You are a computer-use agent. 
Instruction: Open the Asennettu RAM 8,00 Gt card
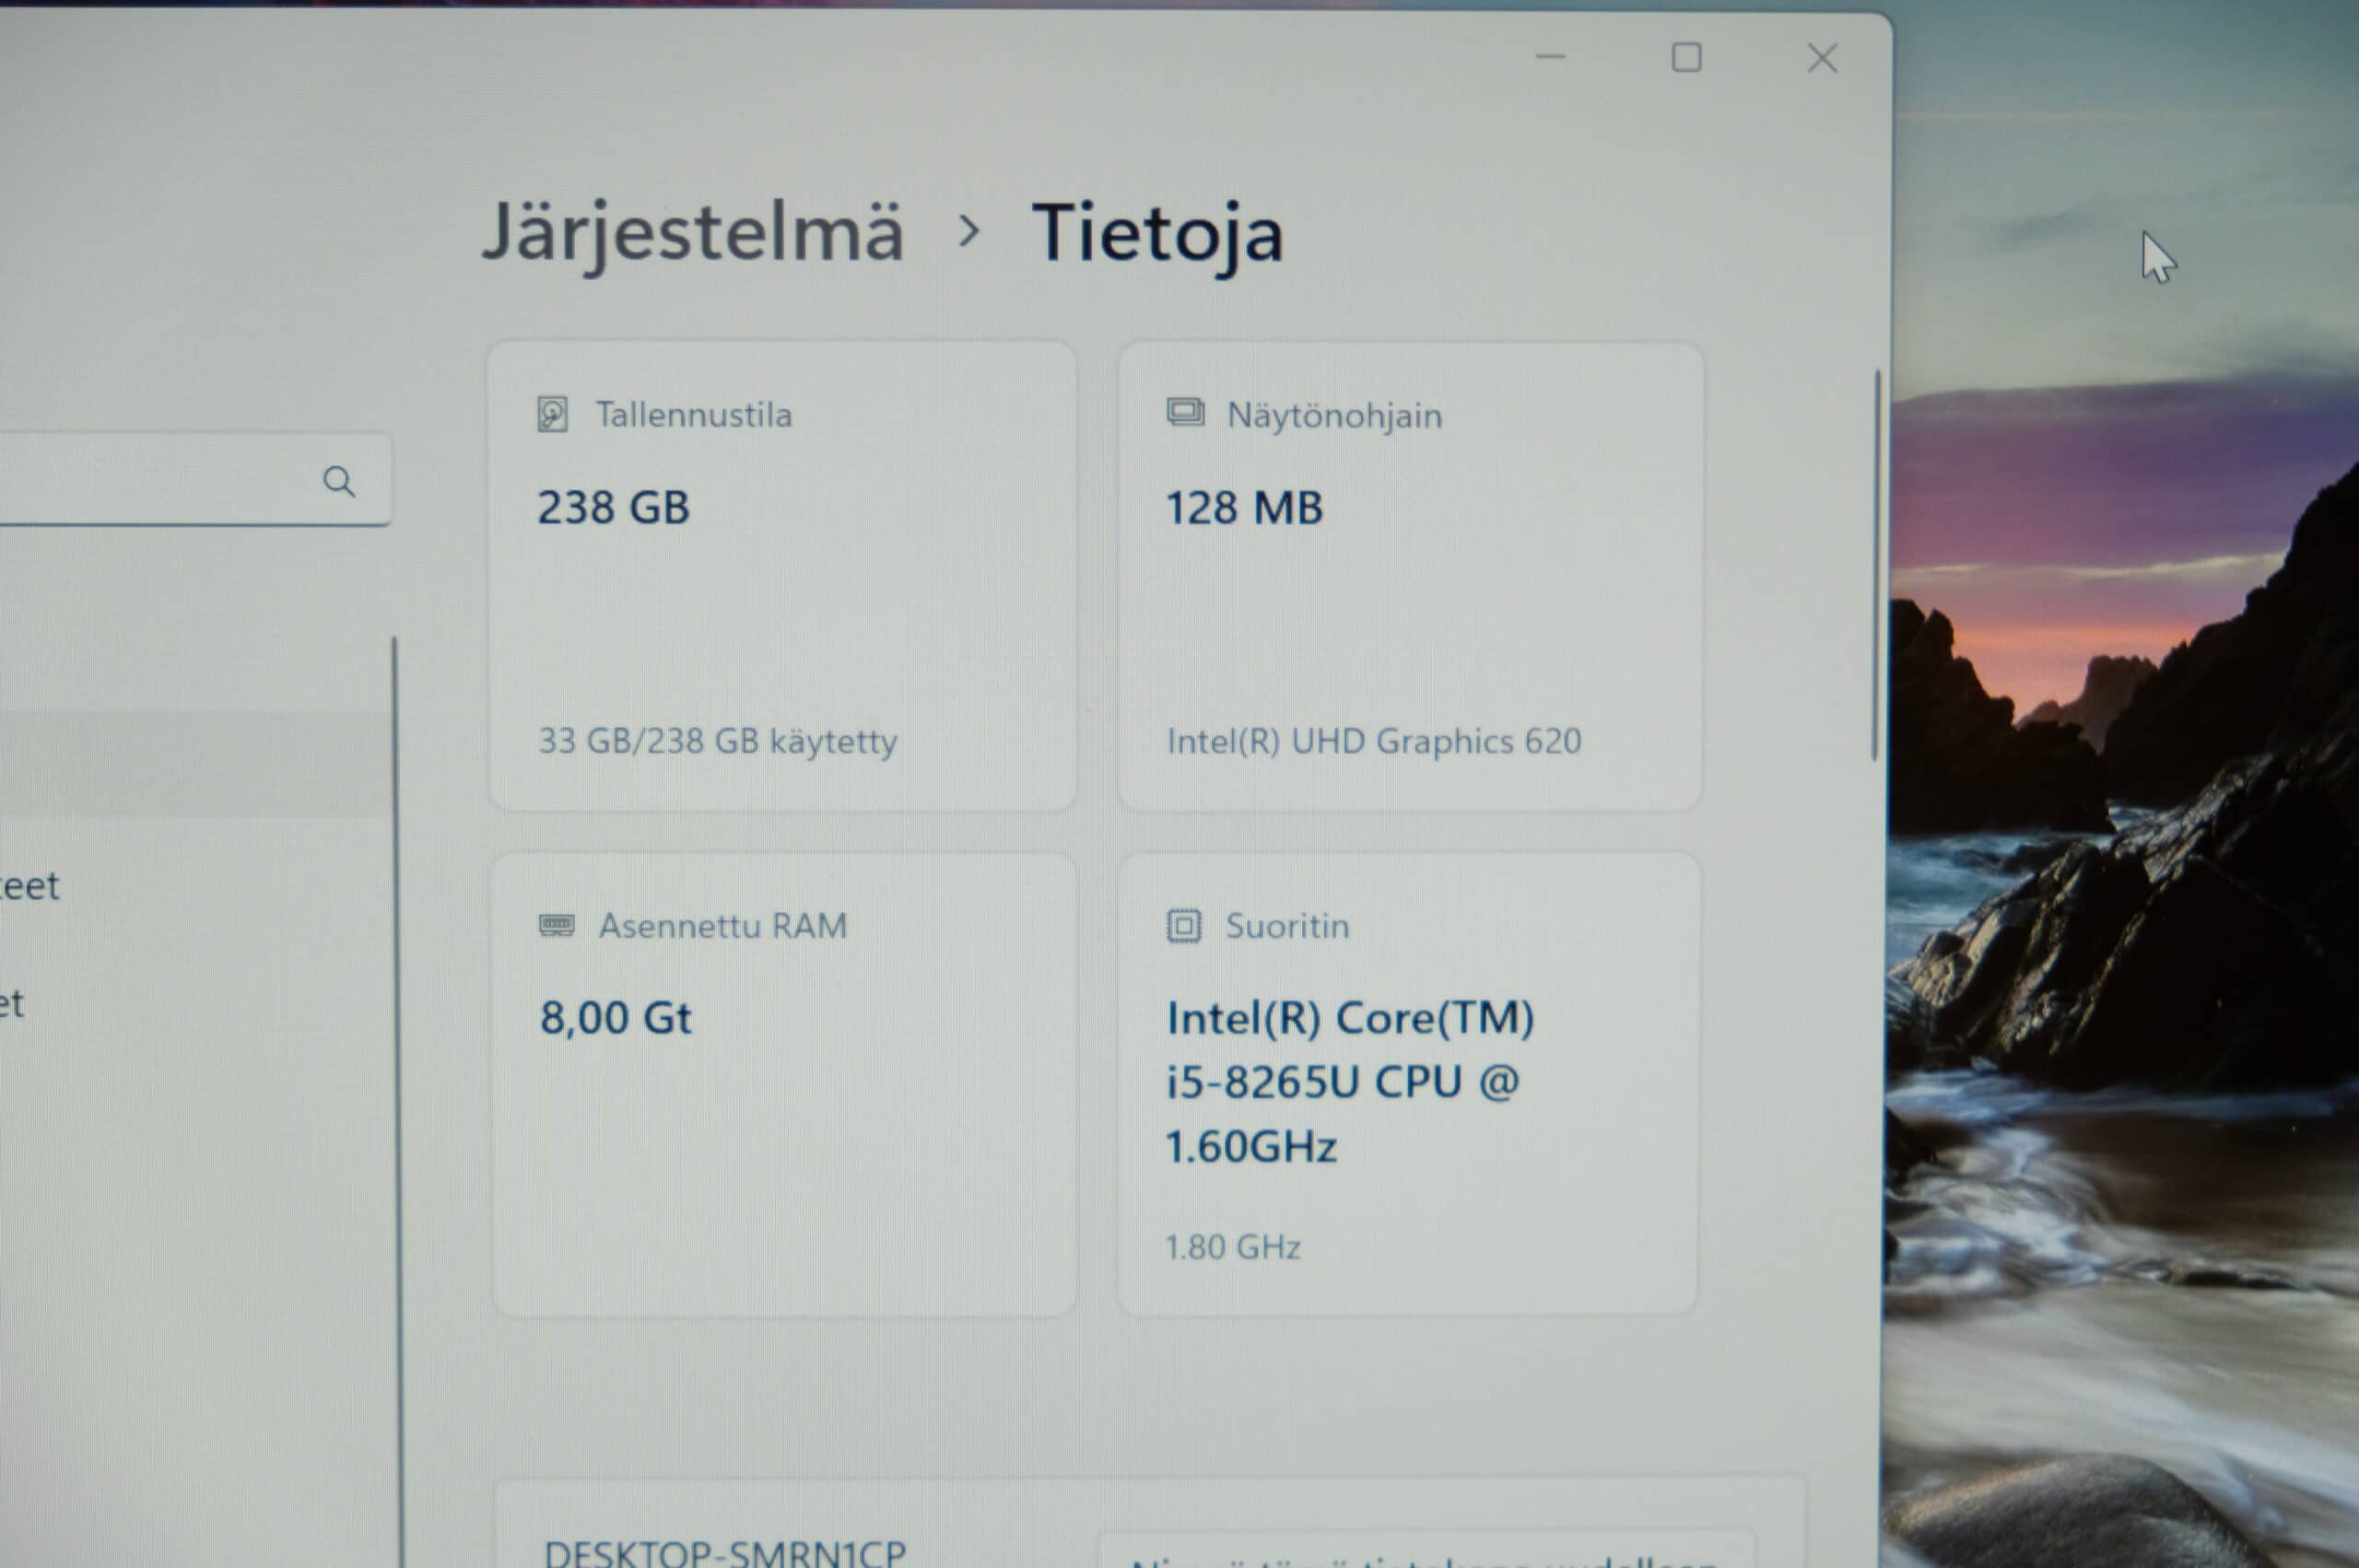click(x=784, y=1084)
